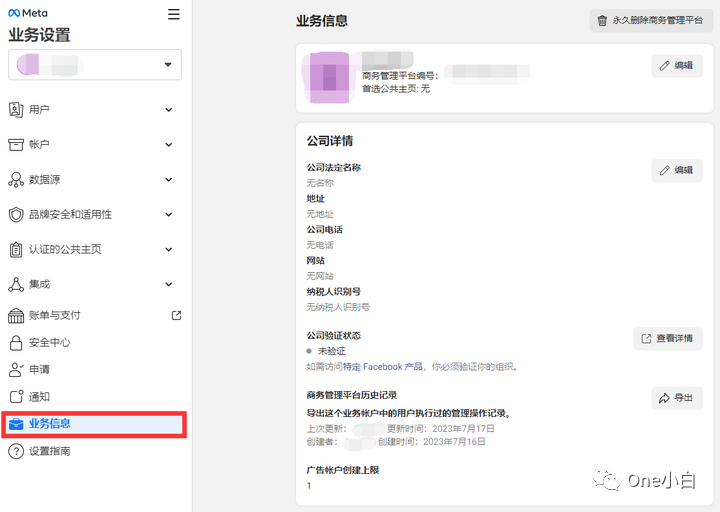Image resolution: width=720 pixels, height=512 pixels.
Task: Click the 无名称 value text
Action: 320,183
